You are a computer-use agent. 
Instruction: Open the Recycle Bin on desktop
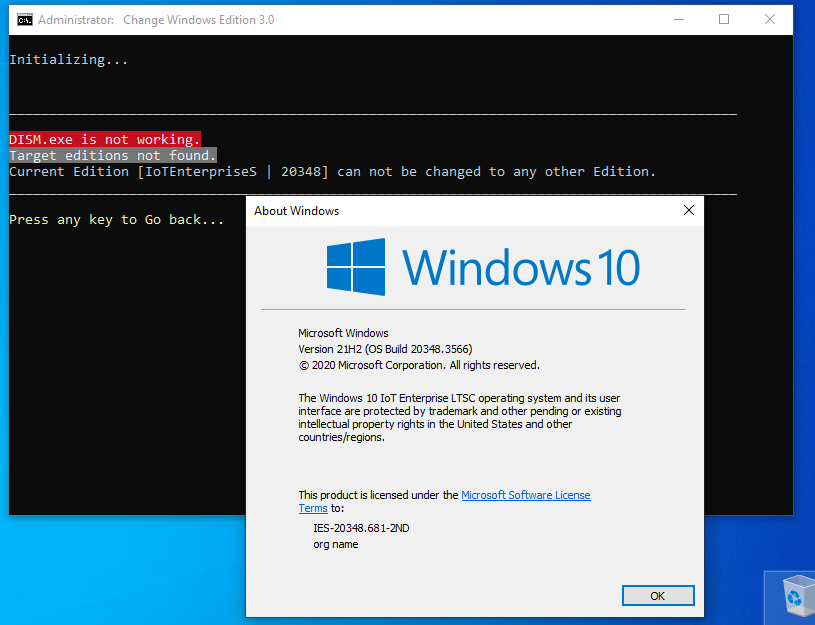coord(796,595)
